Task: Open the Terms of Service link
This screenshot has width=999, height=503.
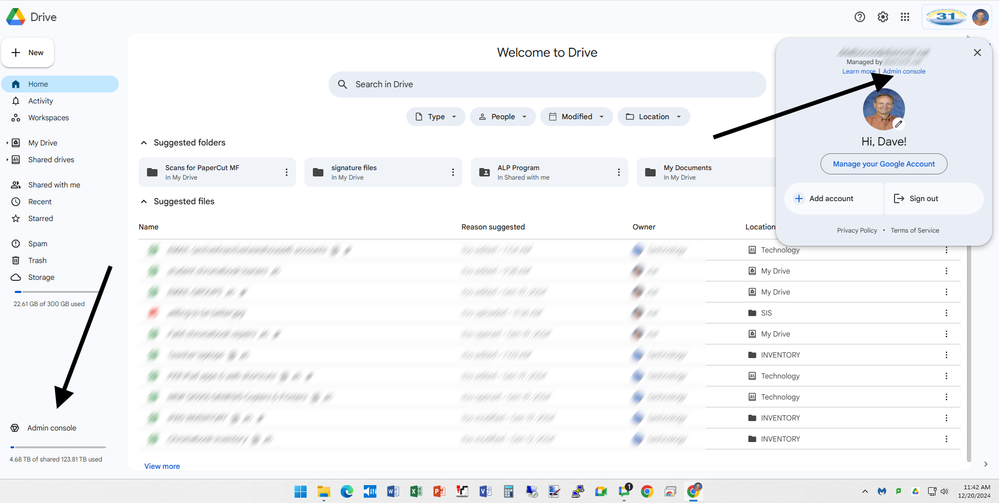Action: [915, 230]
